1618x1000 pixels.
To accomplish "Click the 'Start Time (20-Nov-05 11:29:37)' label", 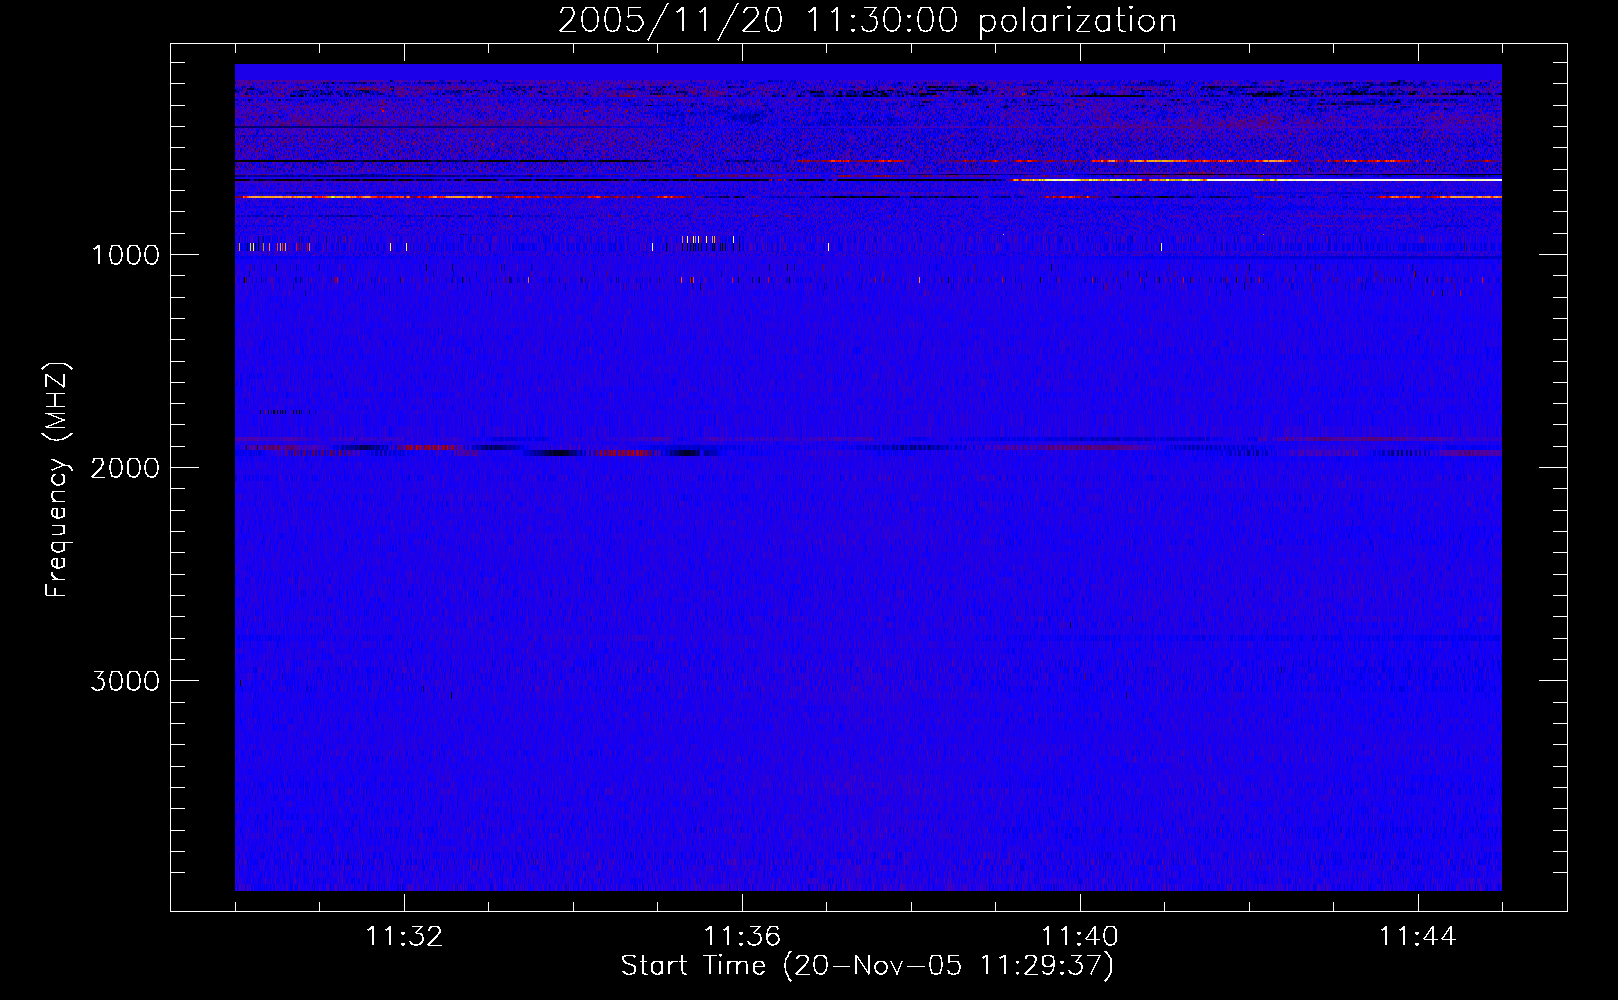I will click(867, 966).
